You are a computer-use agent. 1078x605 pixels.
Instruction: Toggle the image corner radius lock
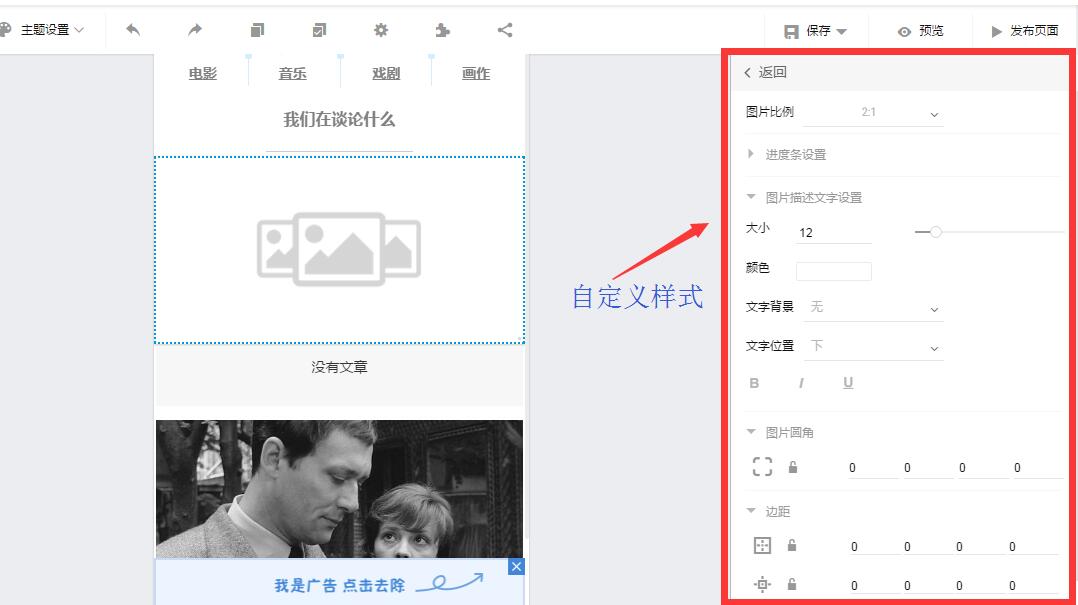point(793,467)
